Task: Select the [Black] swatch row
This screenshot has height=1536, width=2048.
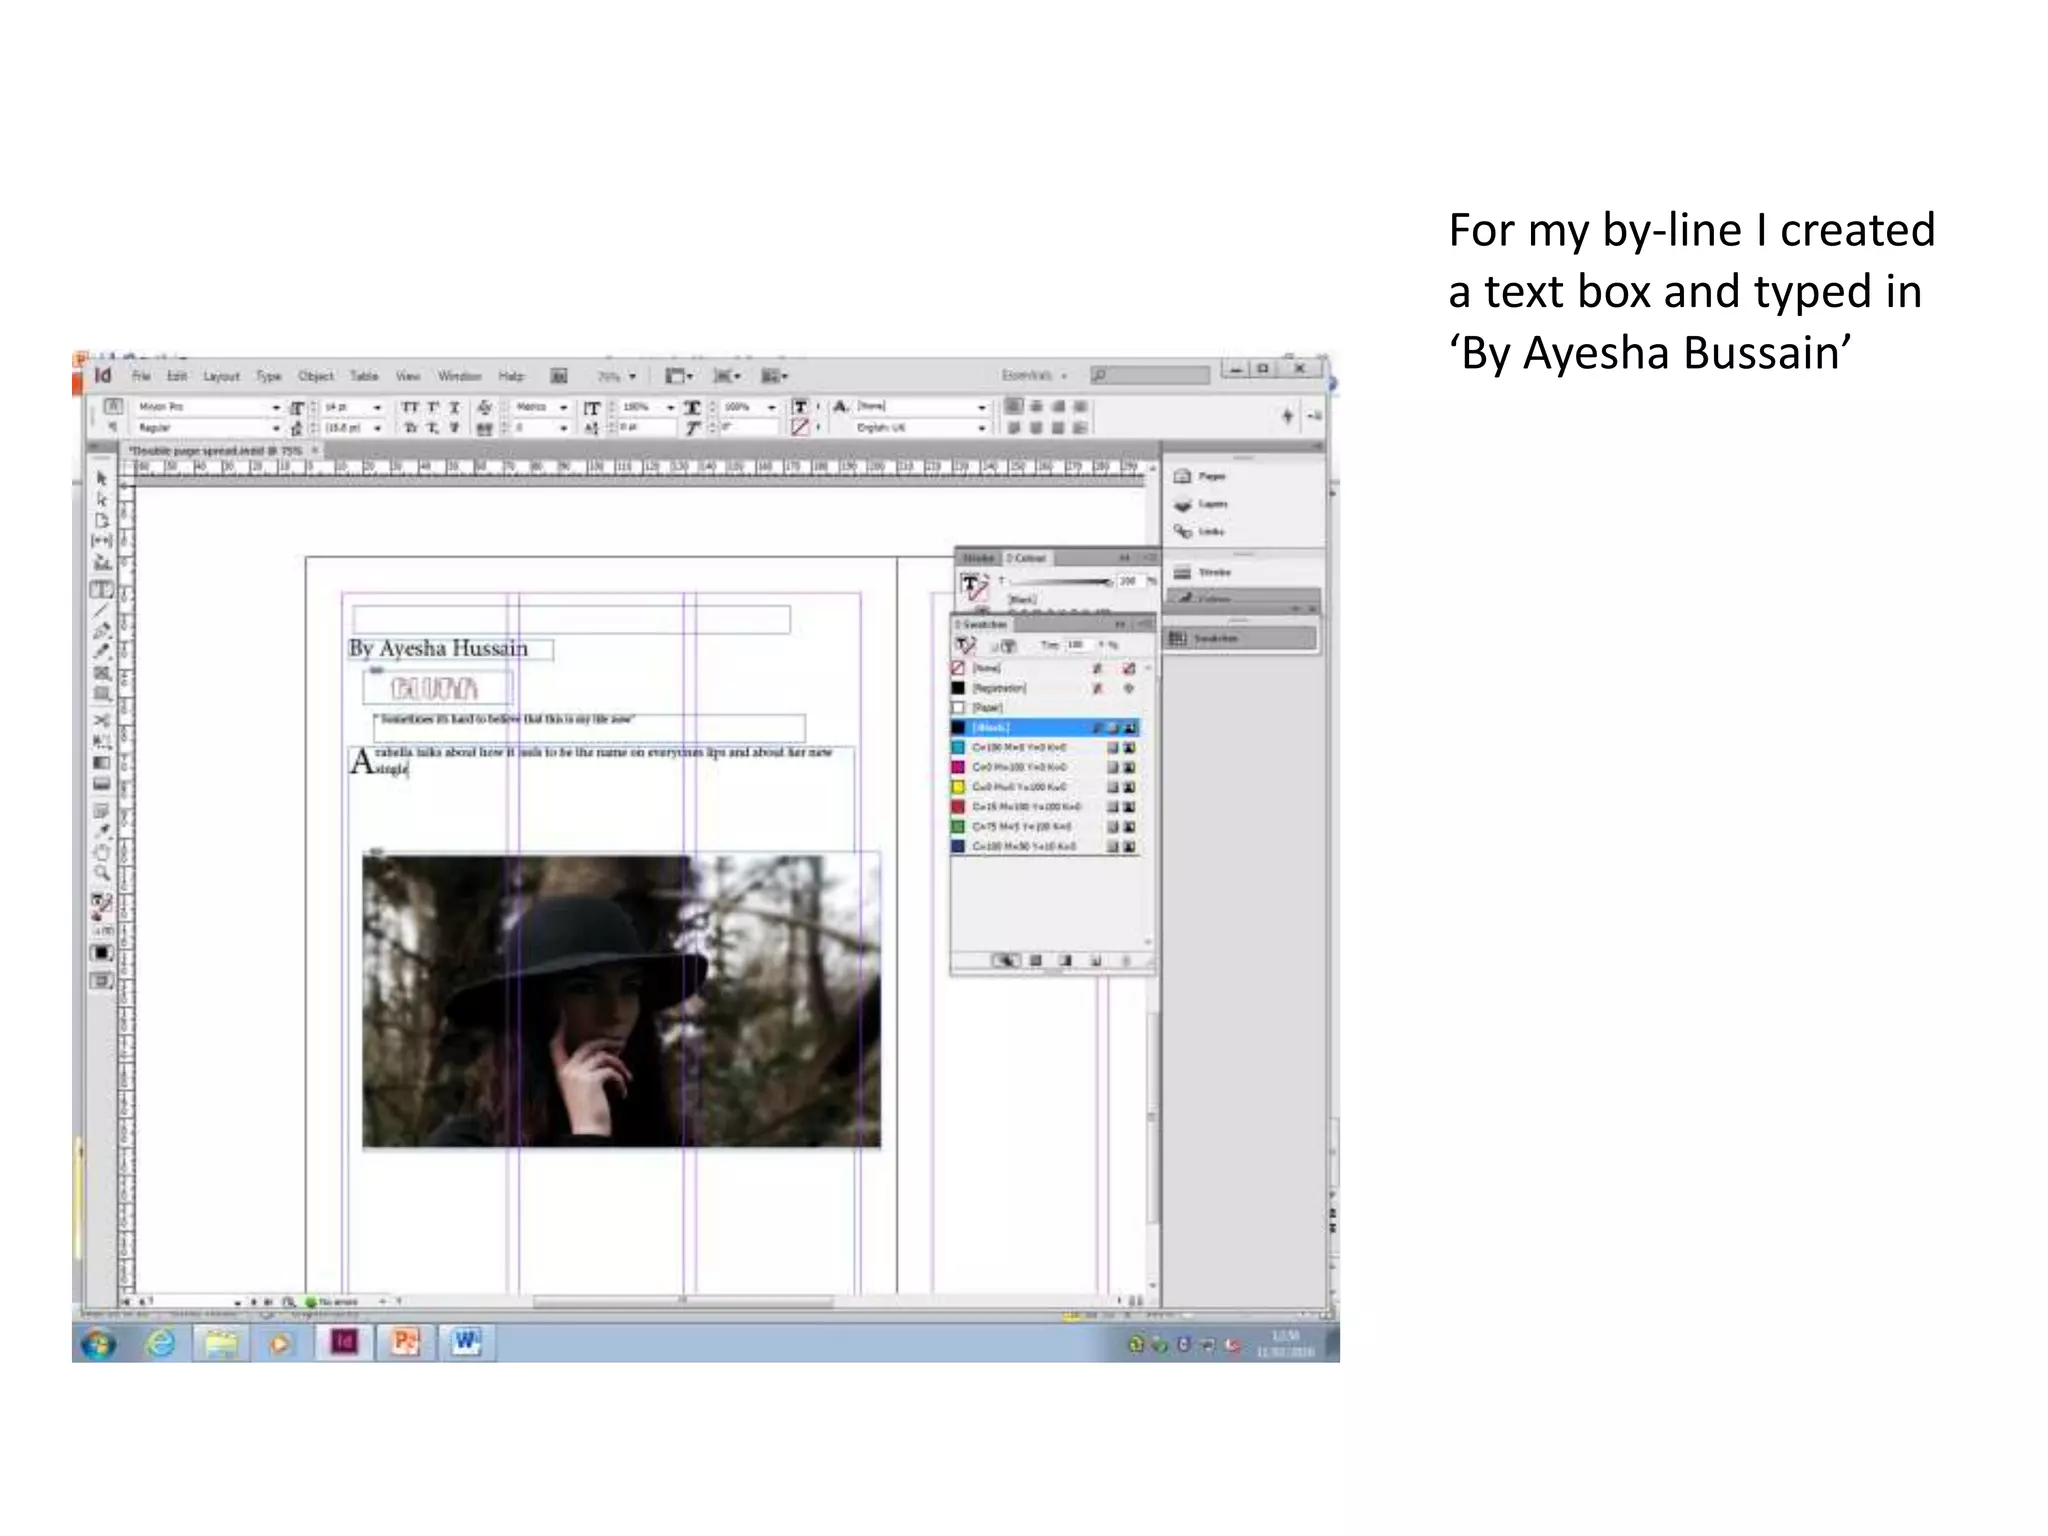Action: coord(1045,727)
